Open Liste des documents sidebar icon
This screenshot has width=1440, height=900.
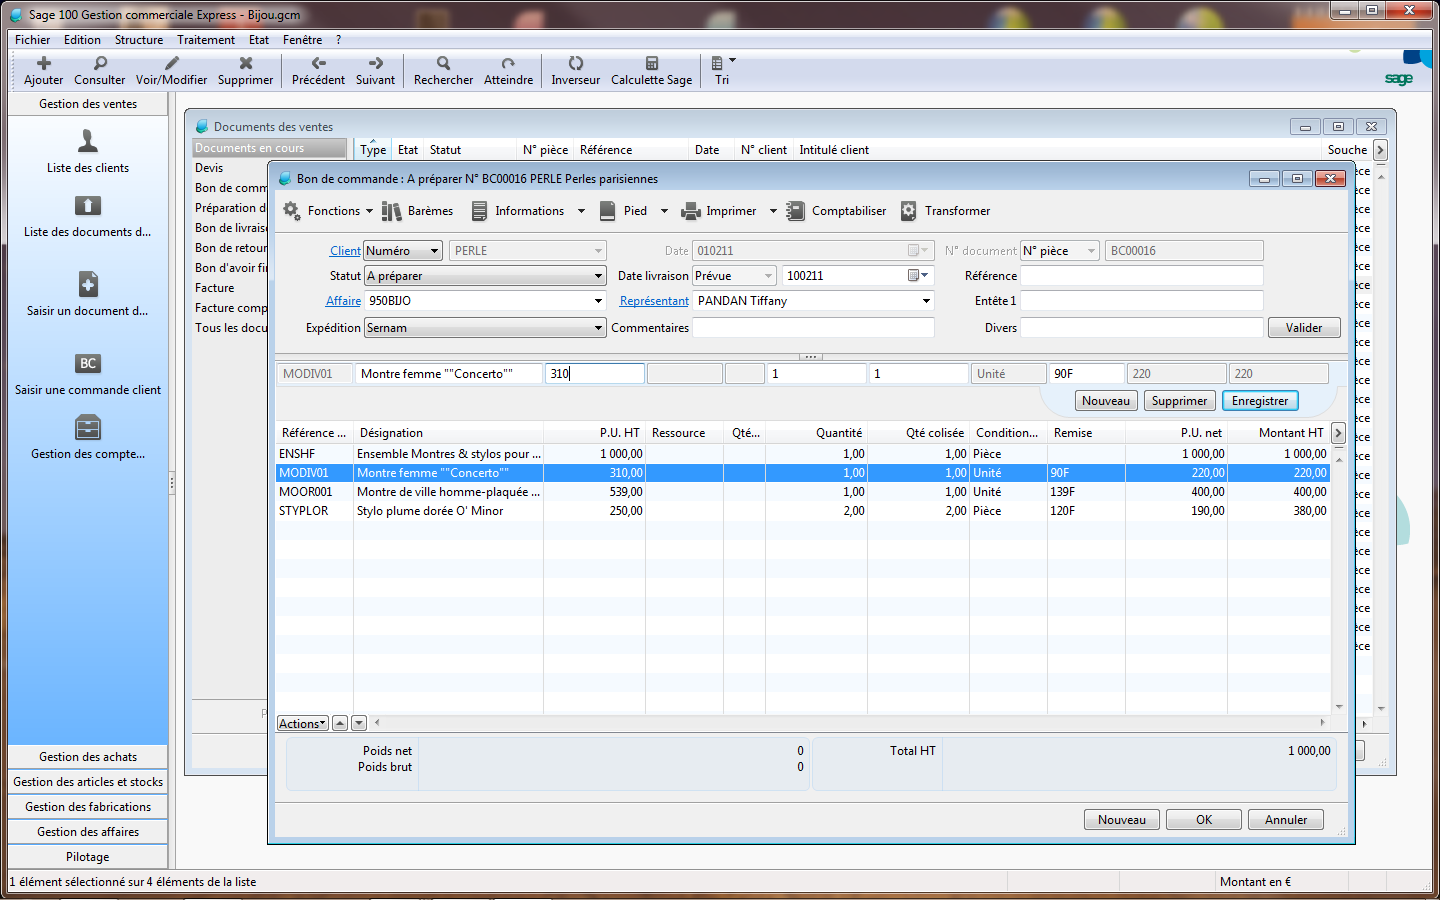click(x=88, y=206)
